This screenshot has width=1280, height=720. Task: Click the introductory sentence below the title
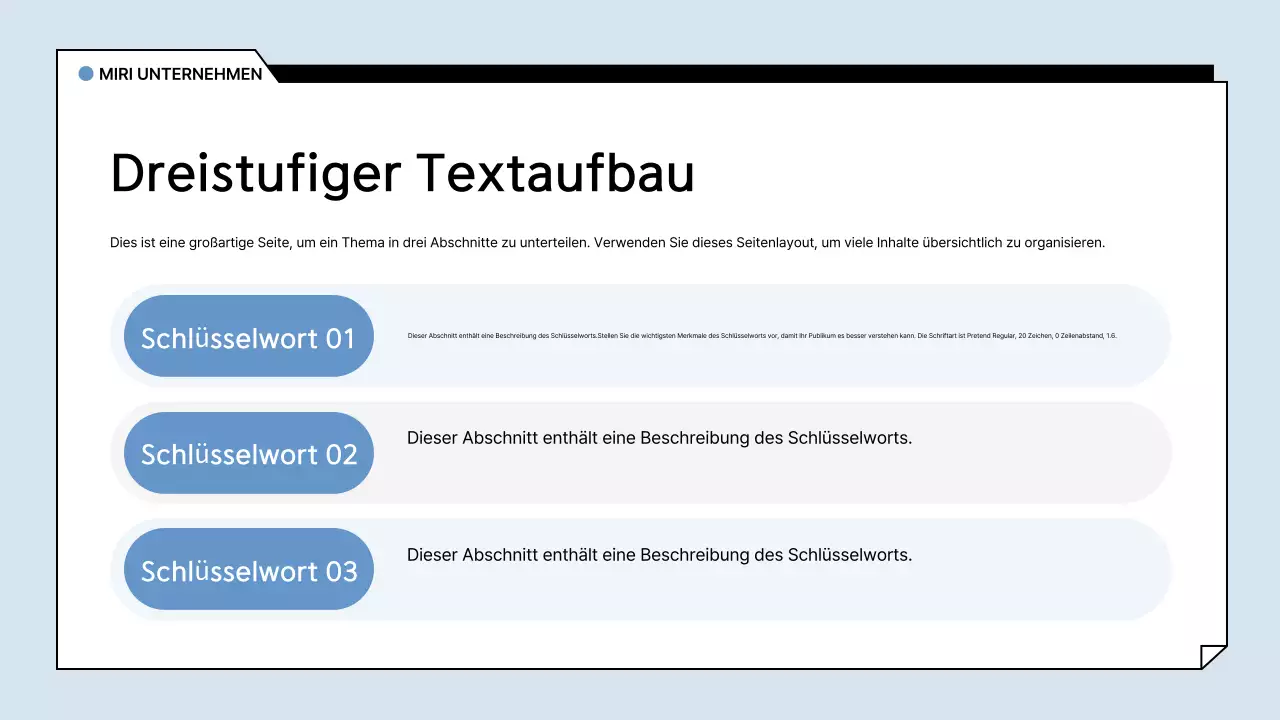click(x=607, y=242)
